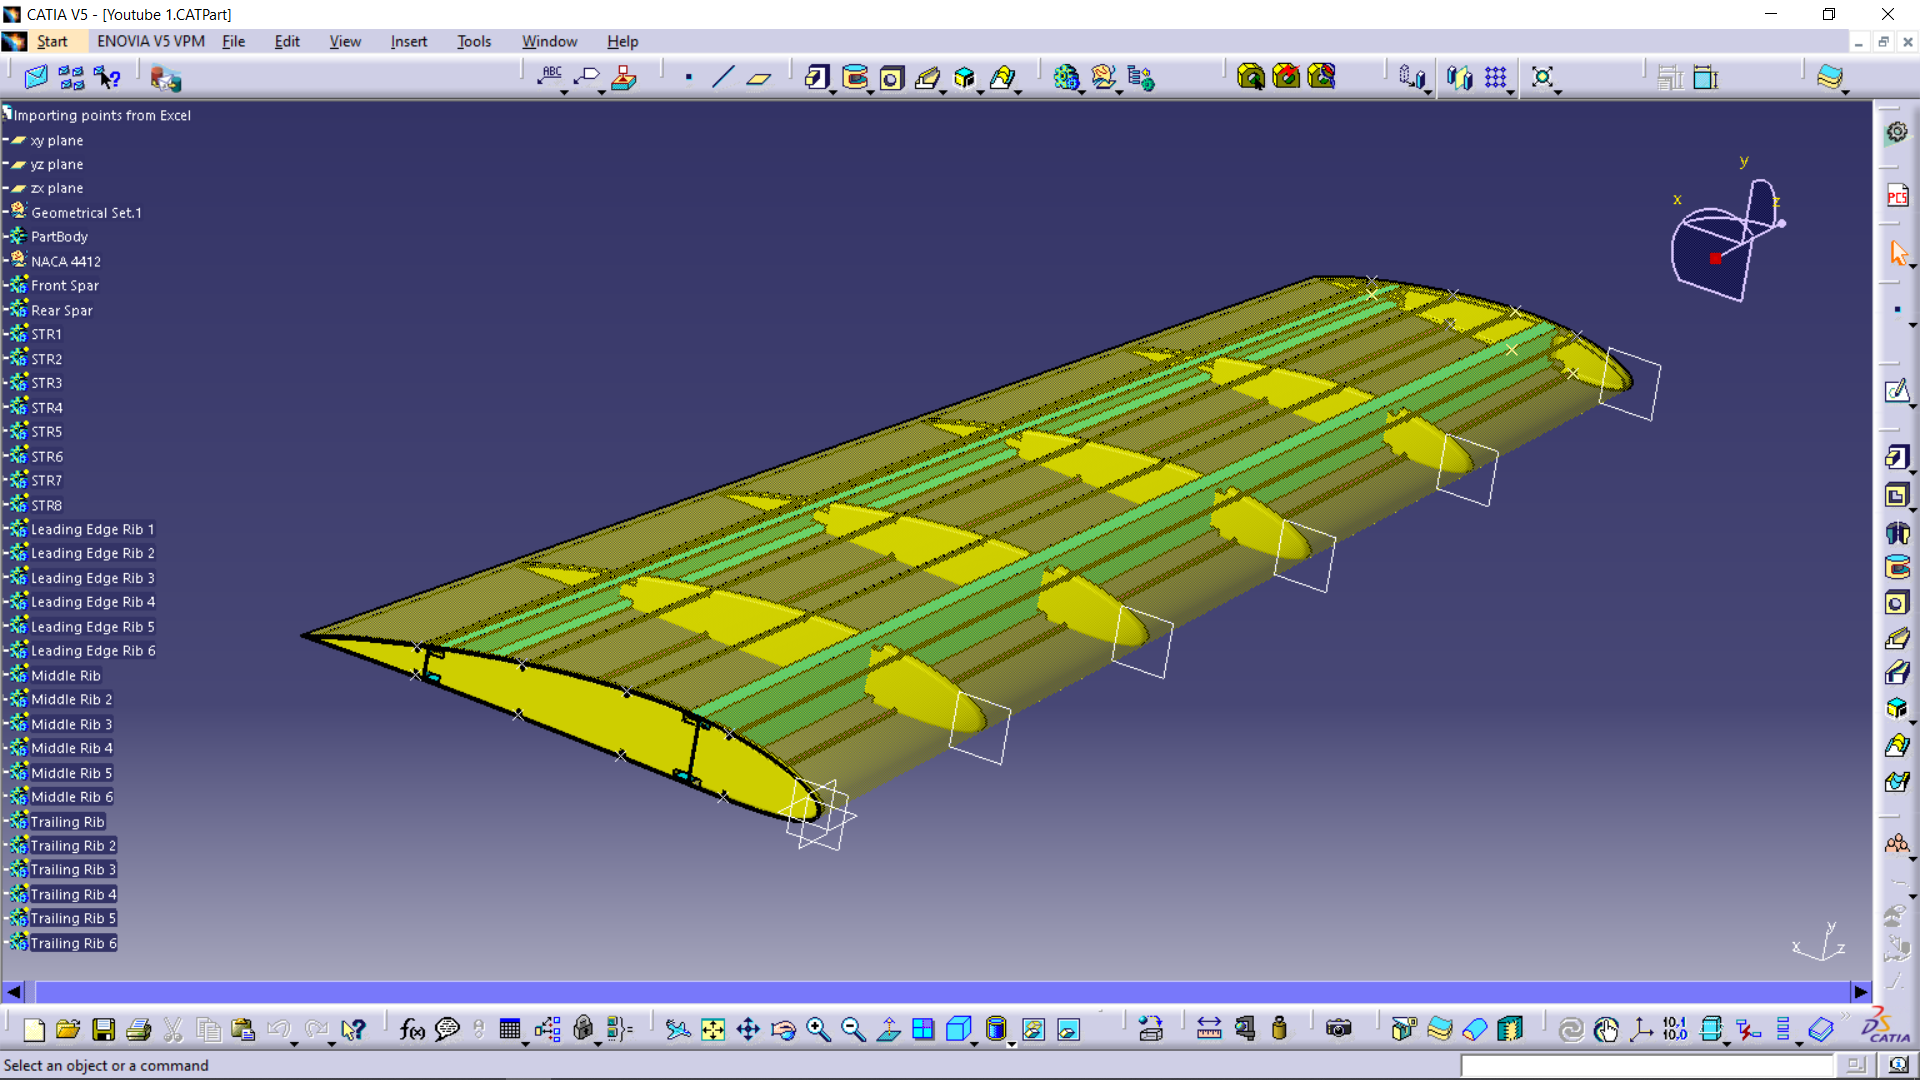The image size is (1920, 1080).
Task: Click the Plane creation icon
Action: pos(759,77)
